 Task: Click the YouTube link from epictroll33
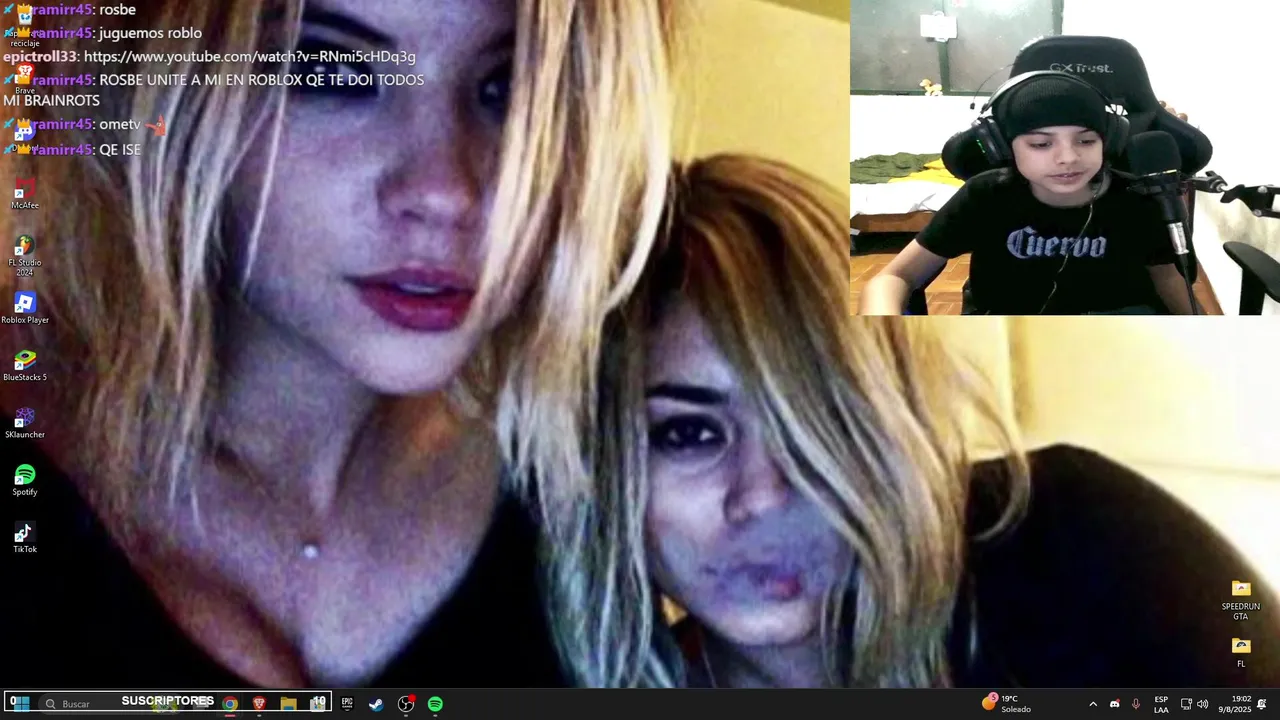[x=249, y=57]
